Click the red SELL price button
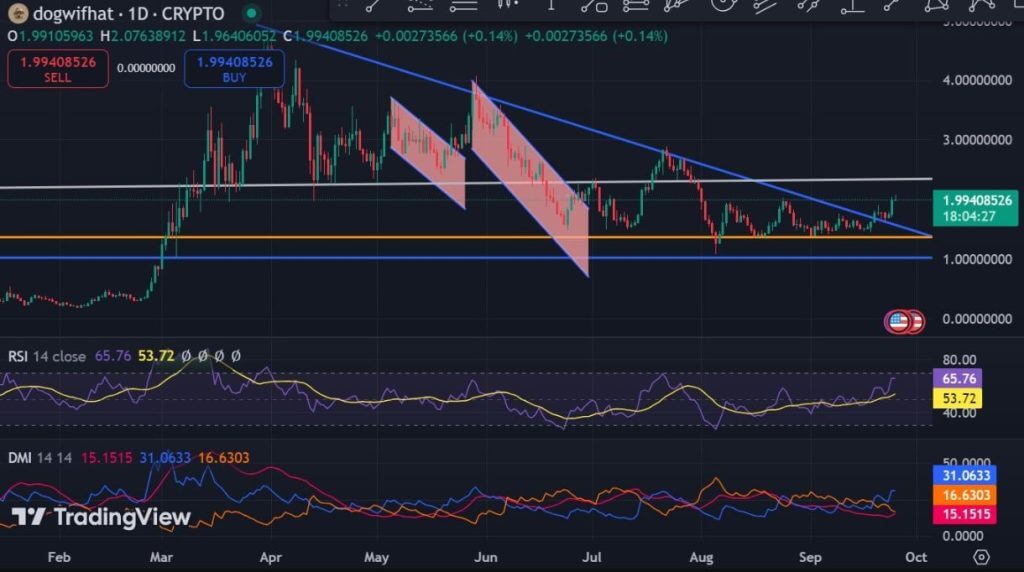The image size is (1024, 572). click(57, 69)
